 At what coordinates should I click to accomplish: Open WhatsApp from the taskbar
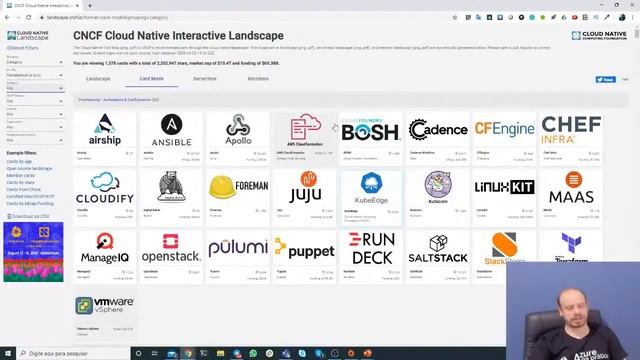click(x=253, y=353)
